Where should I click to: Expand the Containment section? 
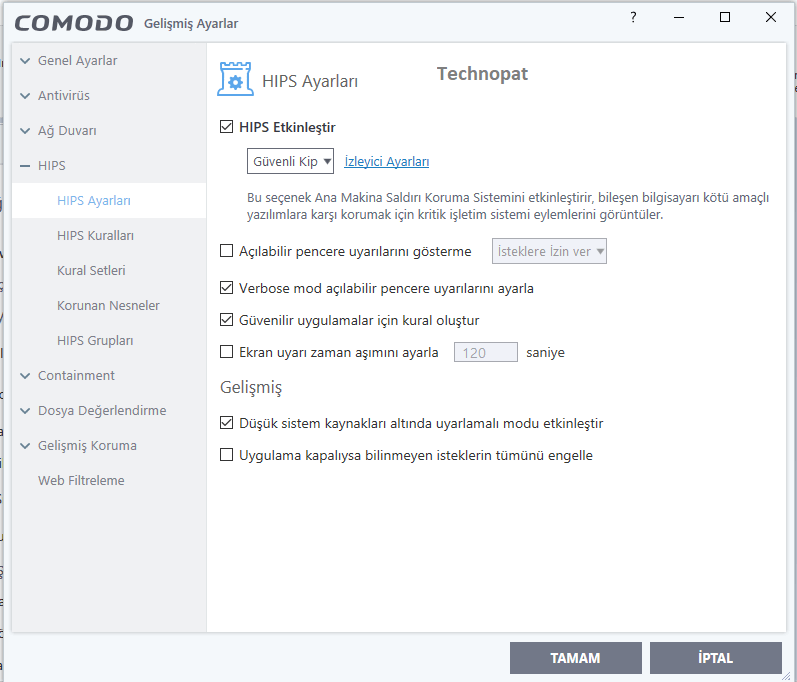coord(25,376)
